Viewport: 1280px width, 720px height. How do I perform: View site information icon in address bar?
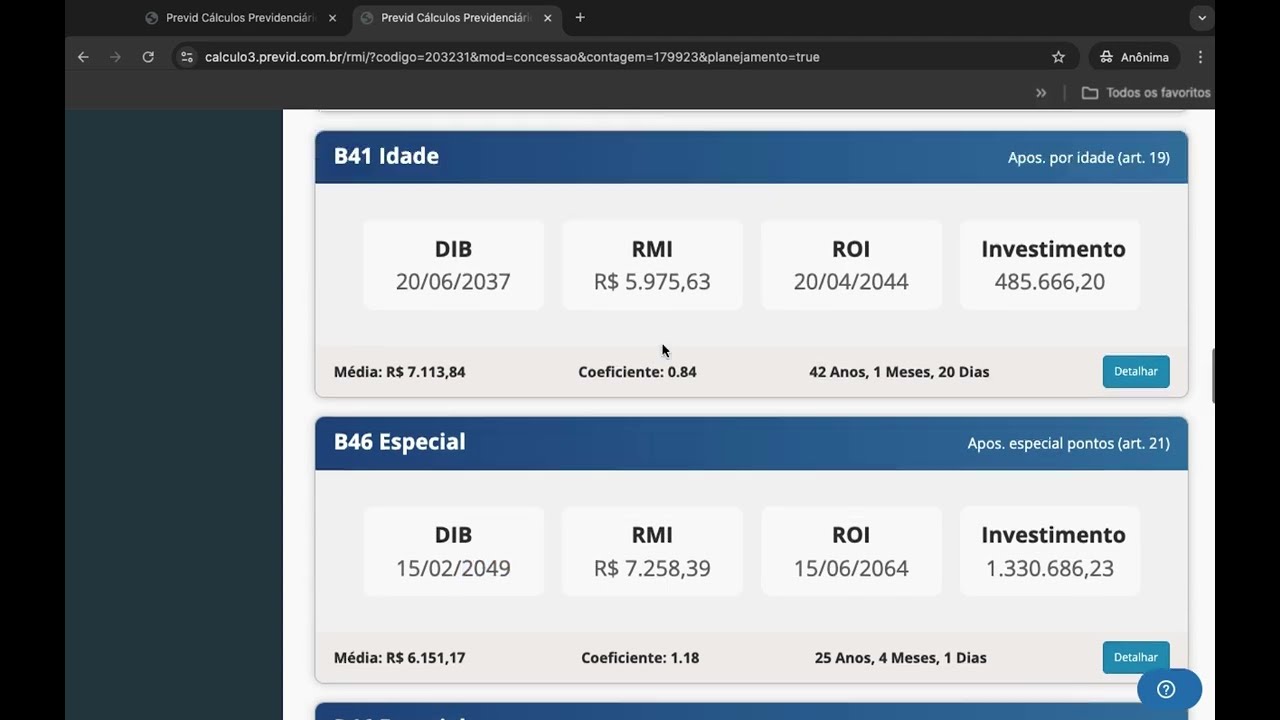(x=186, y=57)
